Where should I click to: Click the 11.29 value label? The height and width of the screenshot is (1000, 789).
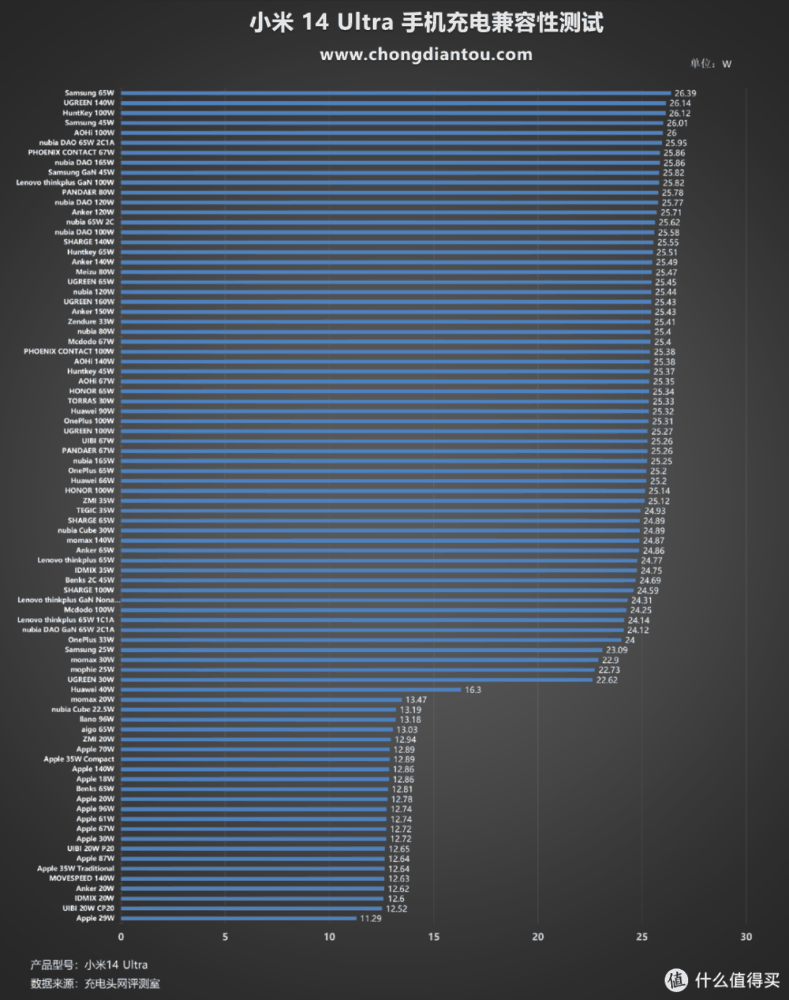pos(372,917)
